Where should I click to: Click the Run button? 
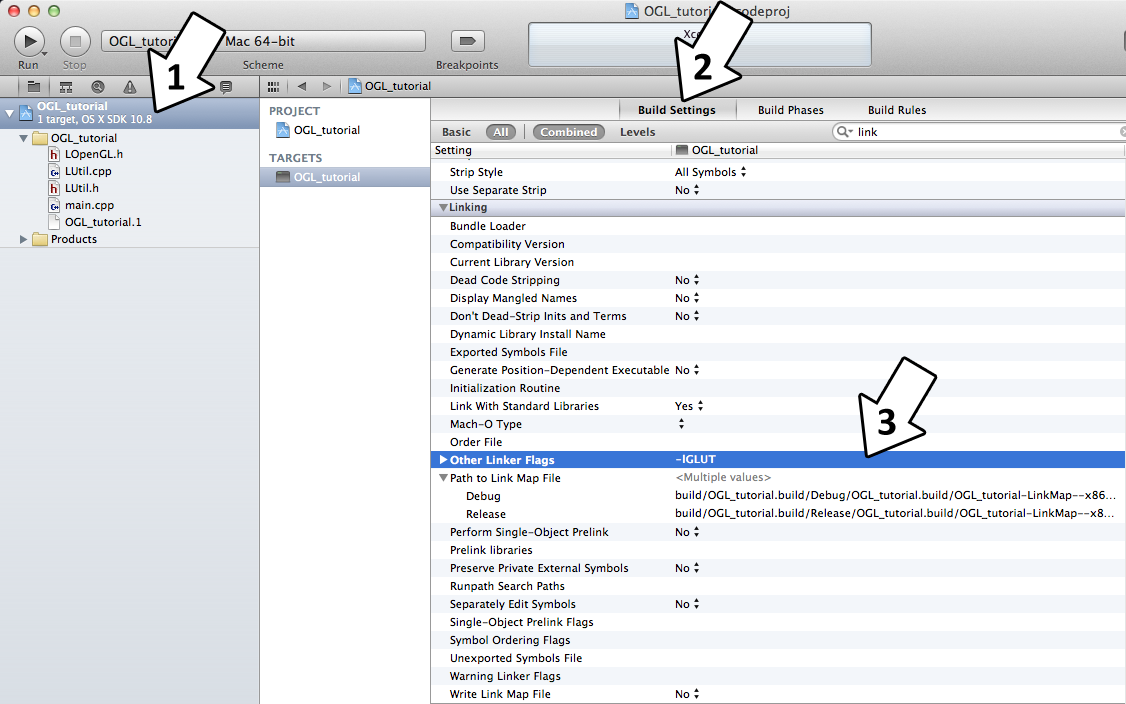tap(29, 41)
